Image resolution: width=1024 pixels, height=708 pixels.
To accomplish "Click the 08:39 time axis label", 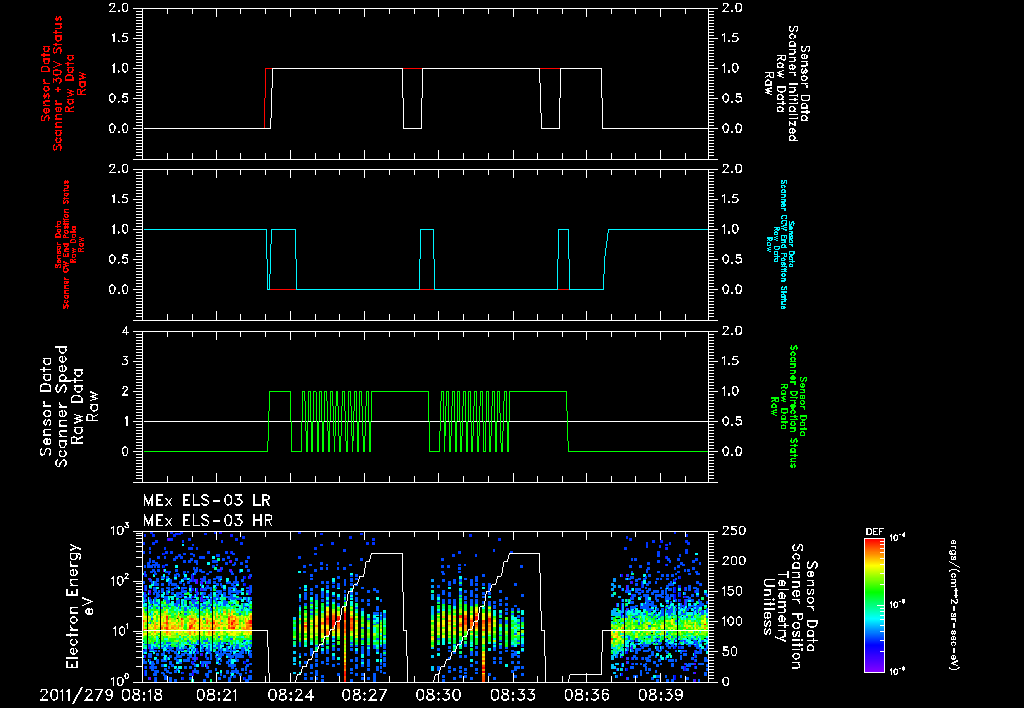I will [x=660, y=695].
